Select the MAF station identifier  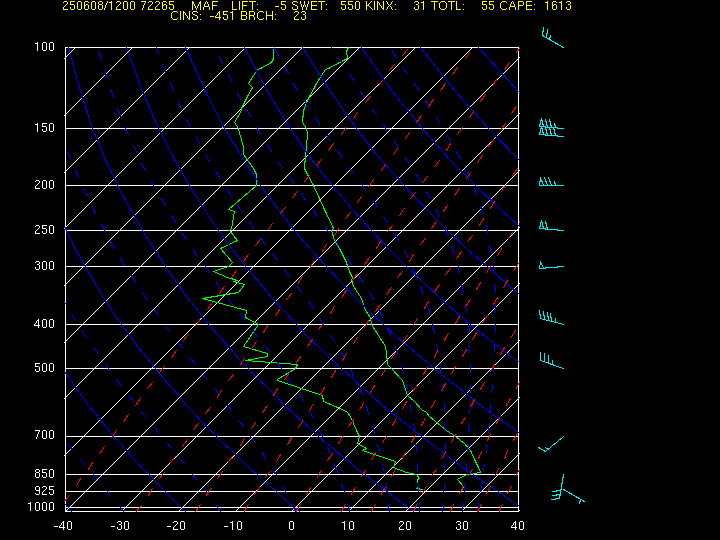pyautogui.click(x=204, y=6)
